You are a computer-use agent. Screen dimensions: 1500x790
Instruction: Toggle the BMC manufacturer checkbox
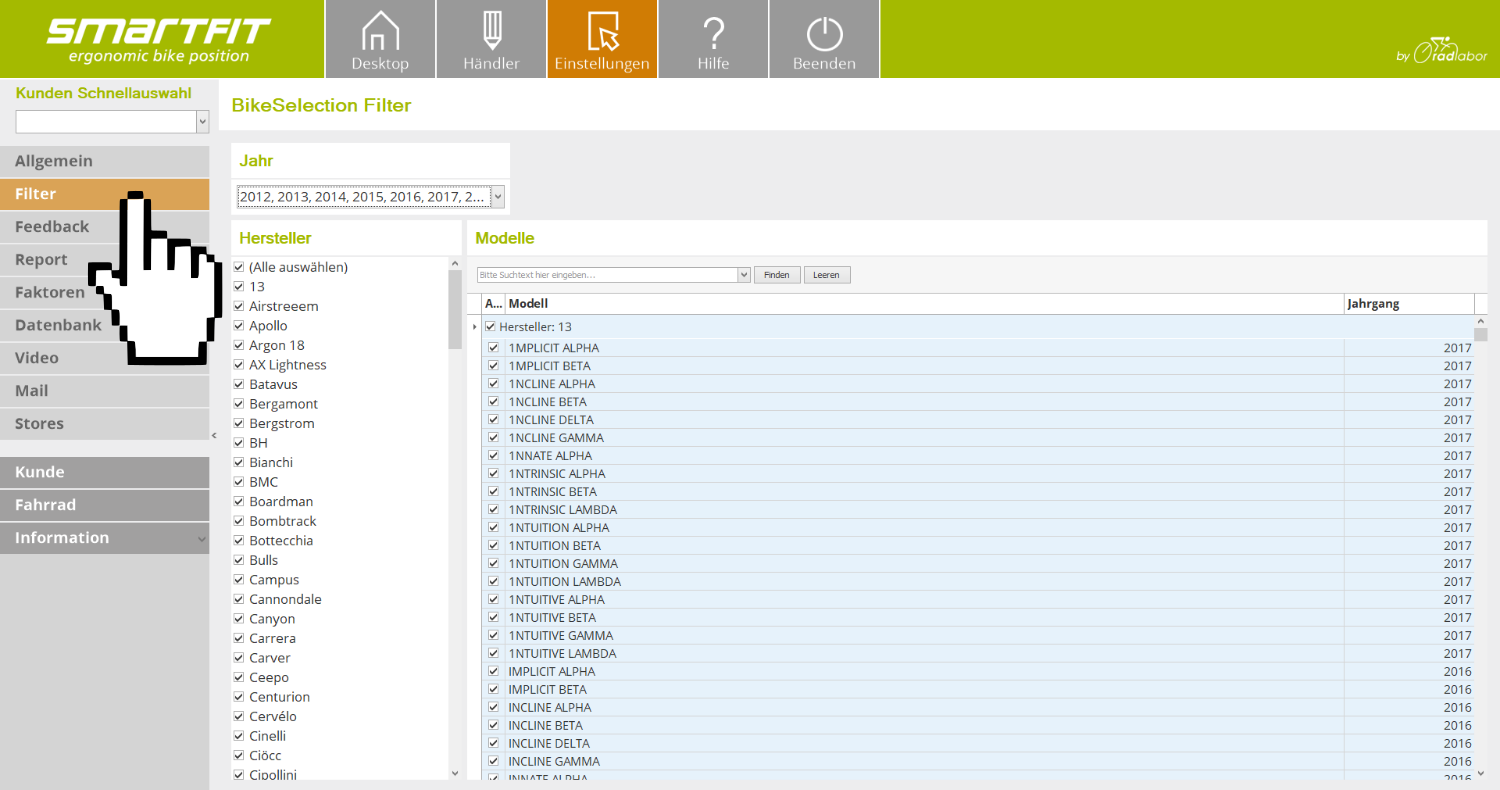click(239, 482)
